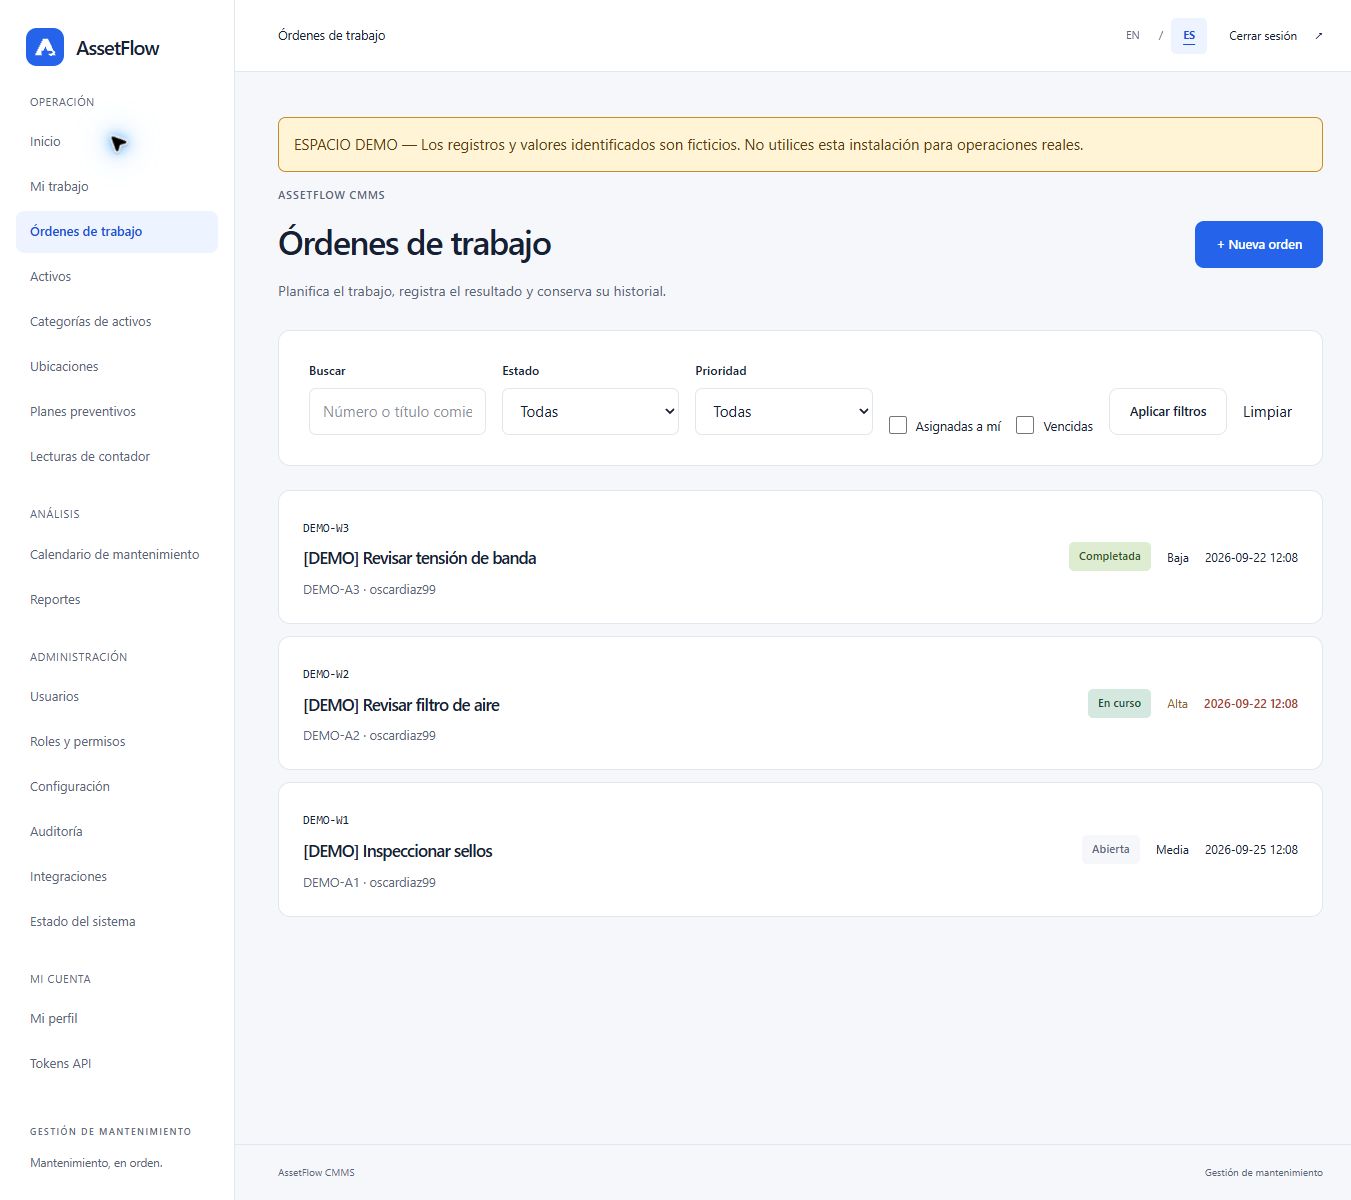
Task: Open Configuración
Action: tap(117, 787)
